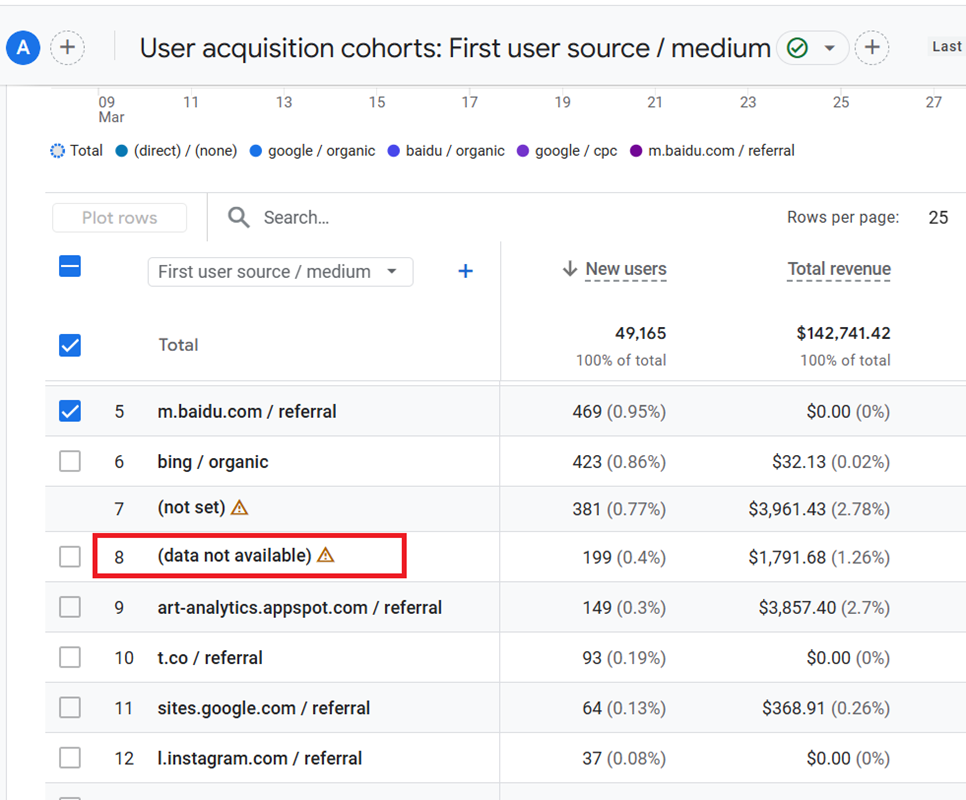The height and width of the screenshot is (800, 966).
Task: Add a new comparison with the plus icon beside 'A'
Action: coord(67,47)
